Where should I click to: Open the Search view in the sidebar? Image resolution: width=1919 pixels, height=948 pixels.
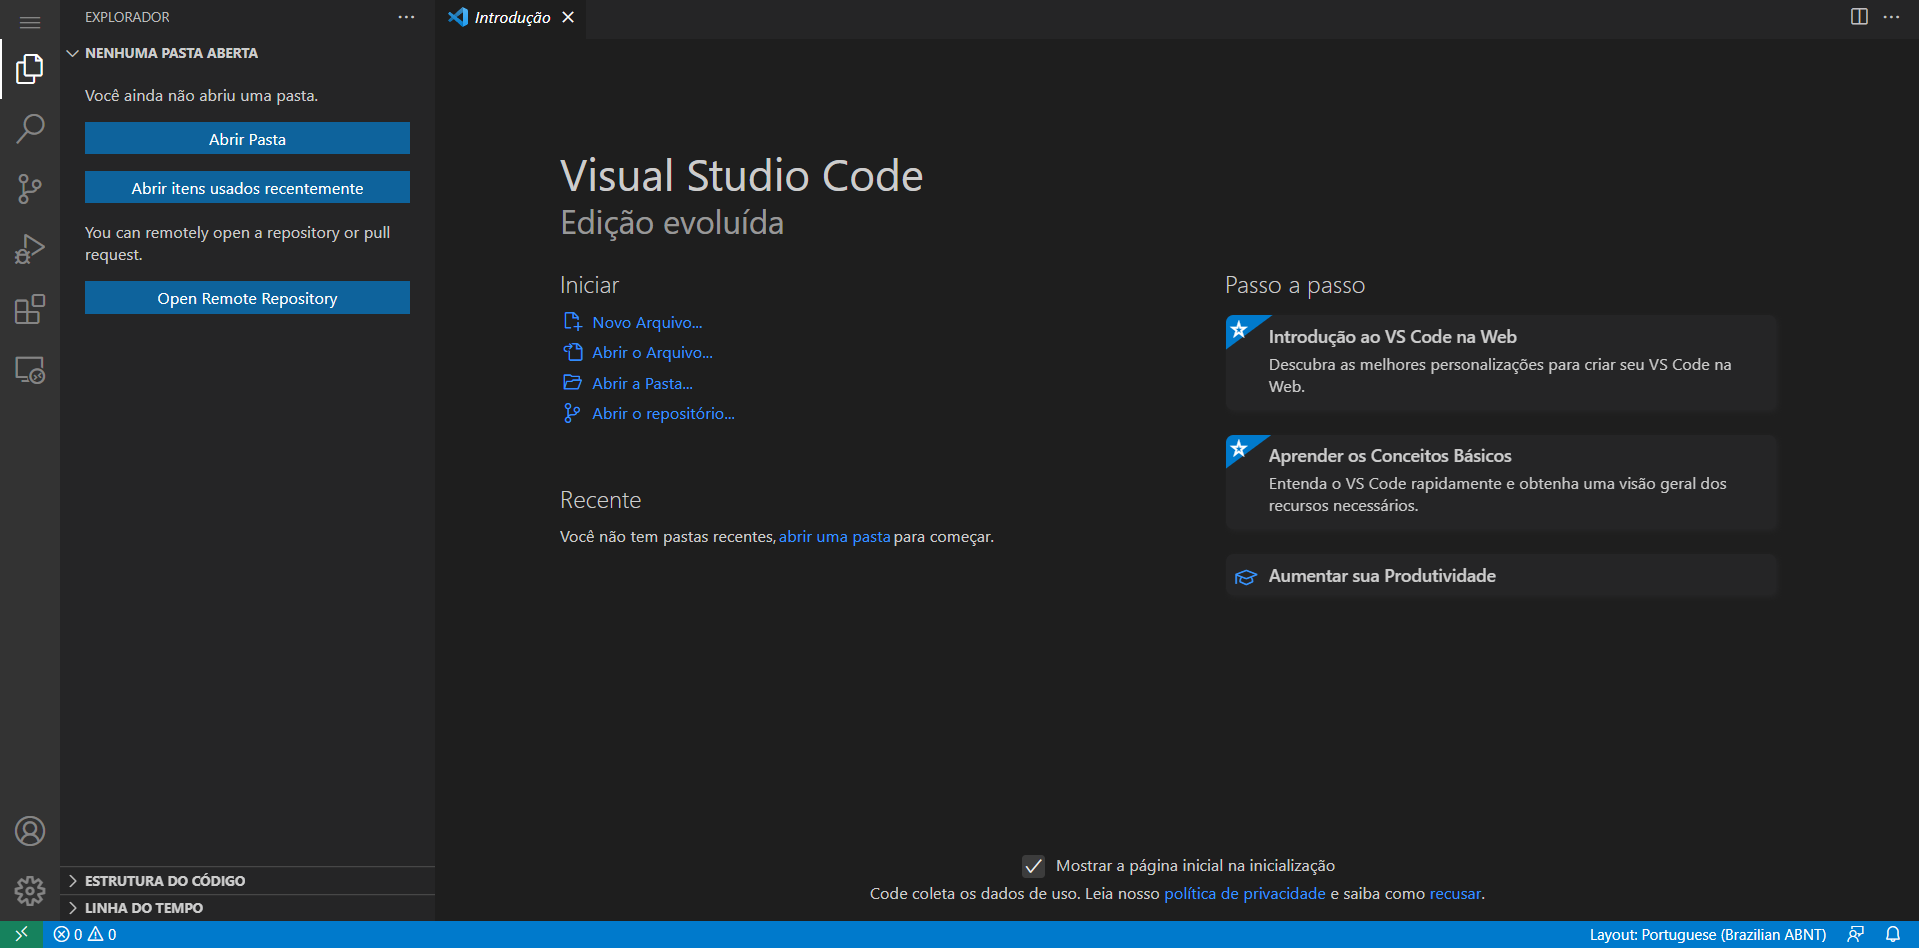coord(30,128)
